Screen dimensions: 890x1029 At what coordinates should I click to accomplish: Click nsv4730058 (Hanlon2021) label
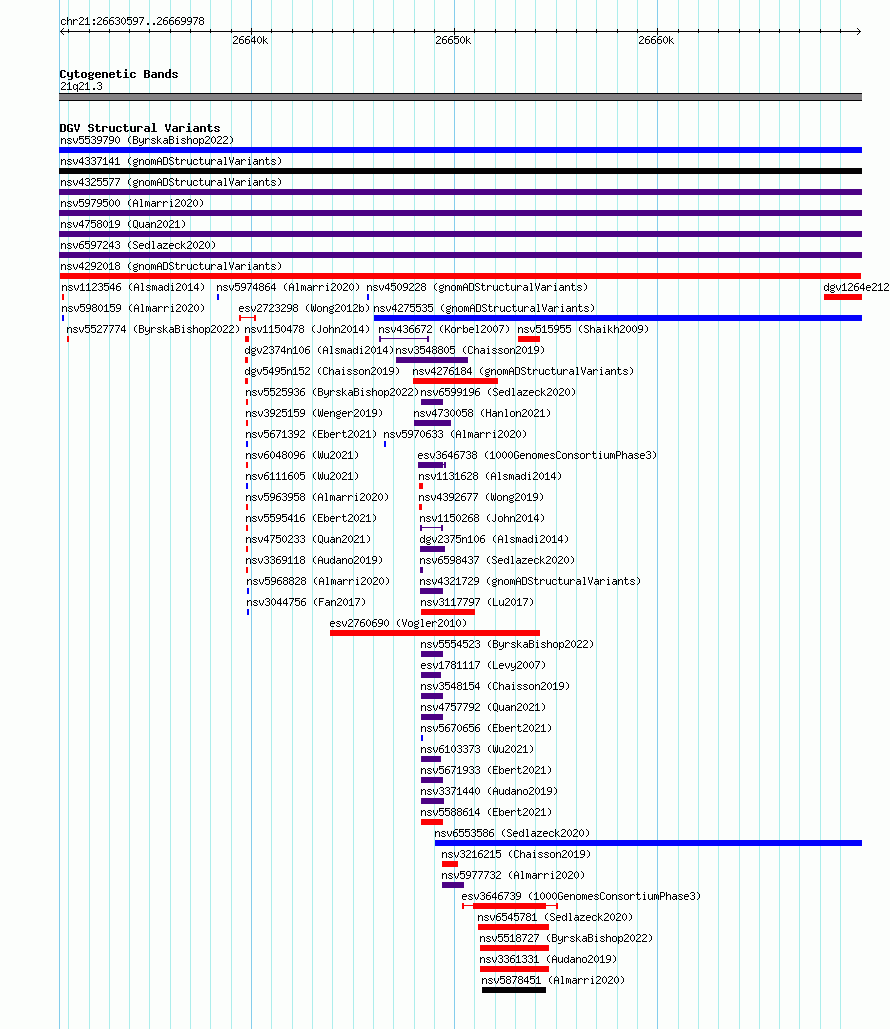click(x=482, y=413)
